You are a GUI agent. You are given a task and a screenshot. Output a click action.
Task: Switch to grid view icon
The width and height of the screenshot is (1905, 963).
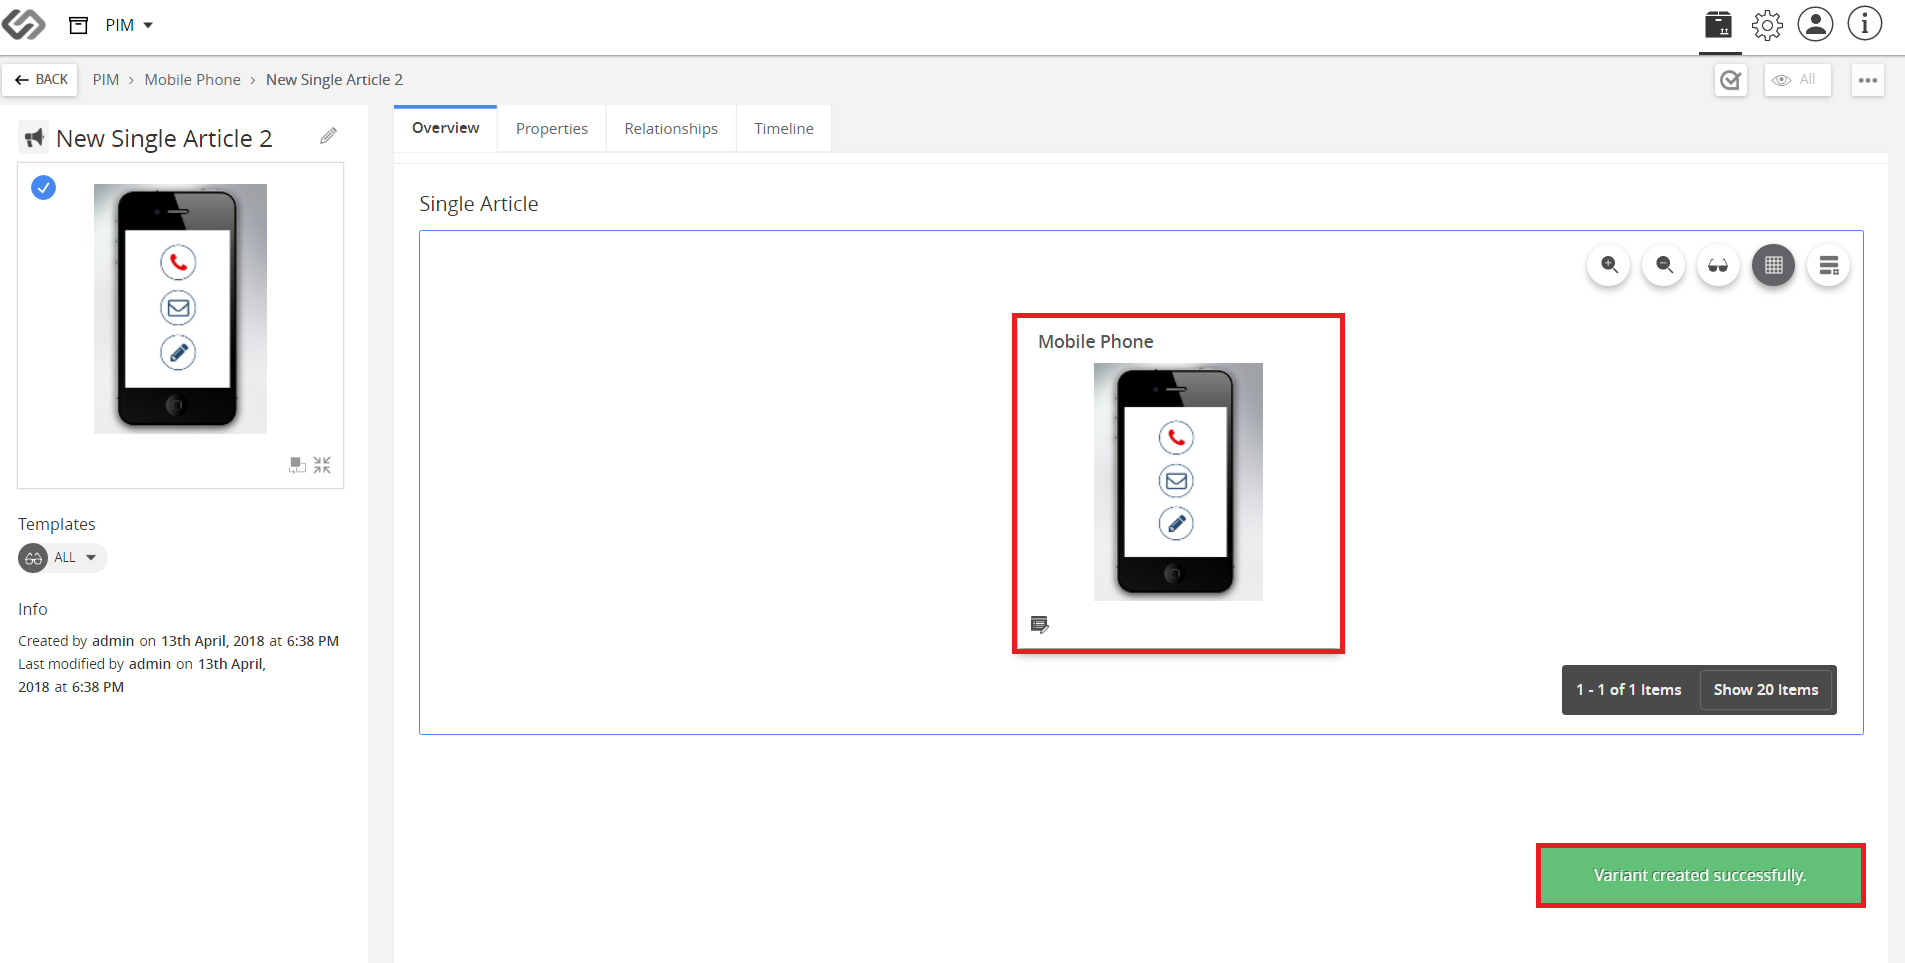(1773, 265)
